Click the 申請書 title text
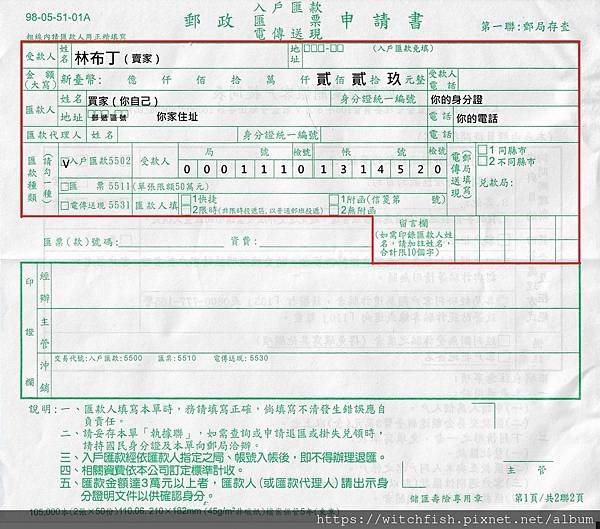600x529 pixels. 382,20
